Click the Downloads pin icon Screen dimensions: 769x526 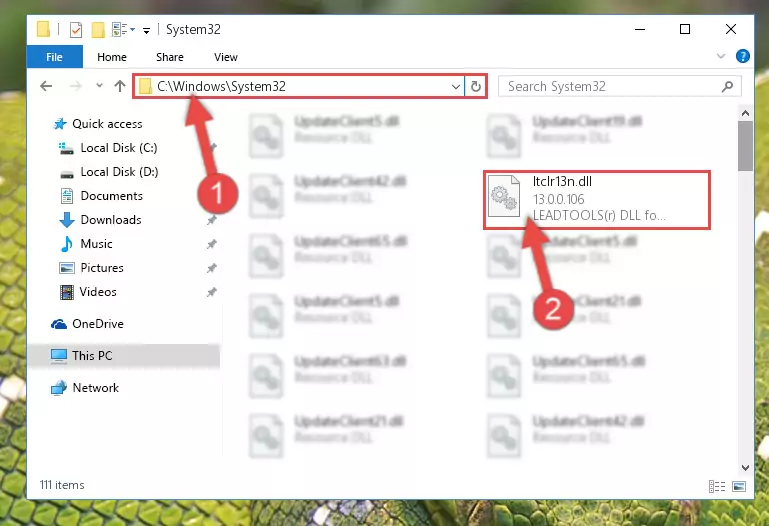(211, 220)
